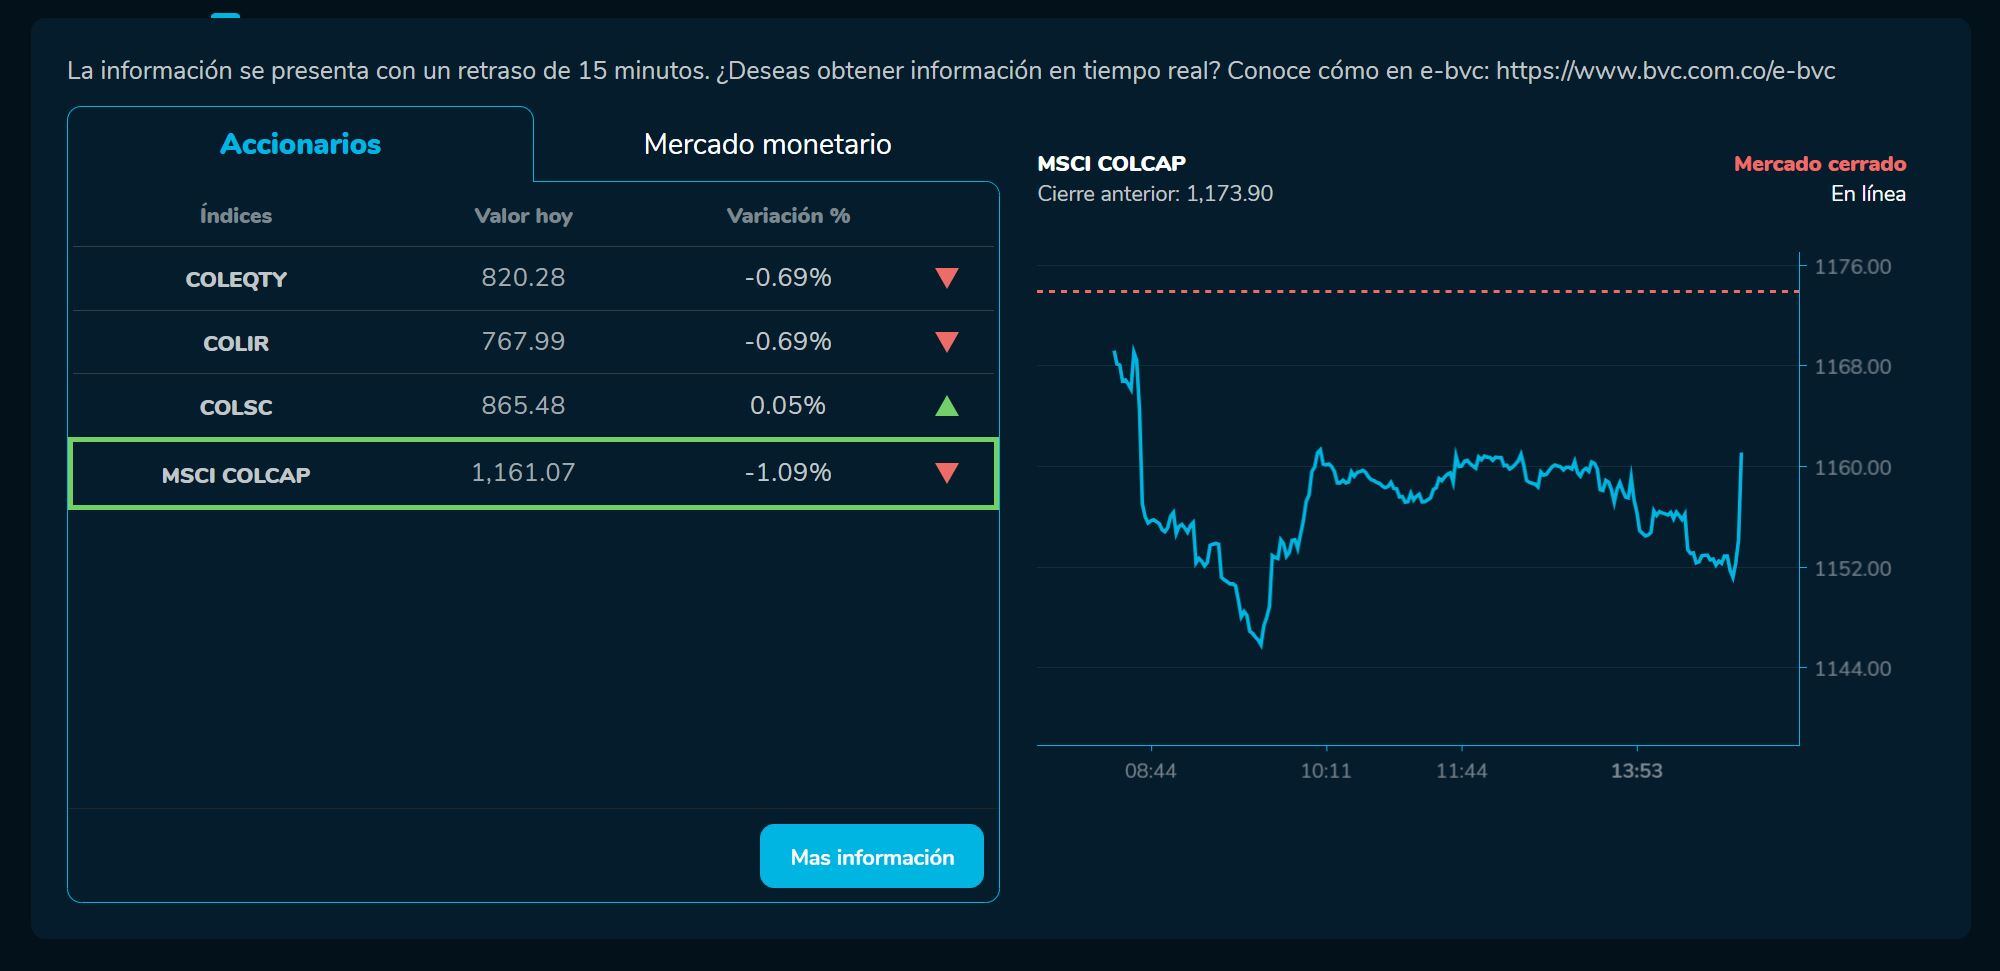Expand the Variación % column header
The height and width of the screenshot is (971, 2000).
(x=789, y=215)
